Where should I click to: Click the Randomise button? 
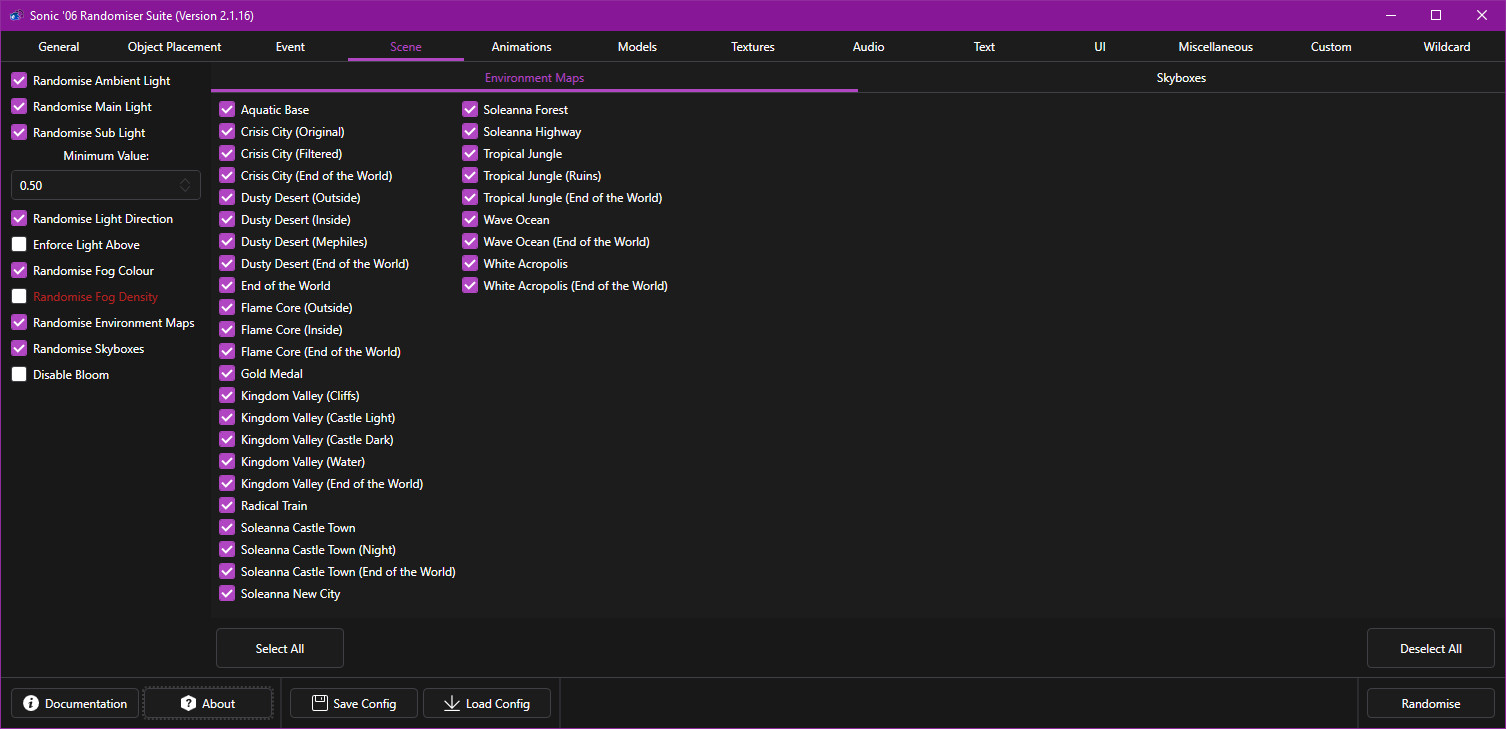(1430, 703)
